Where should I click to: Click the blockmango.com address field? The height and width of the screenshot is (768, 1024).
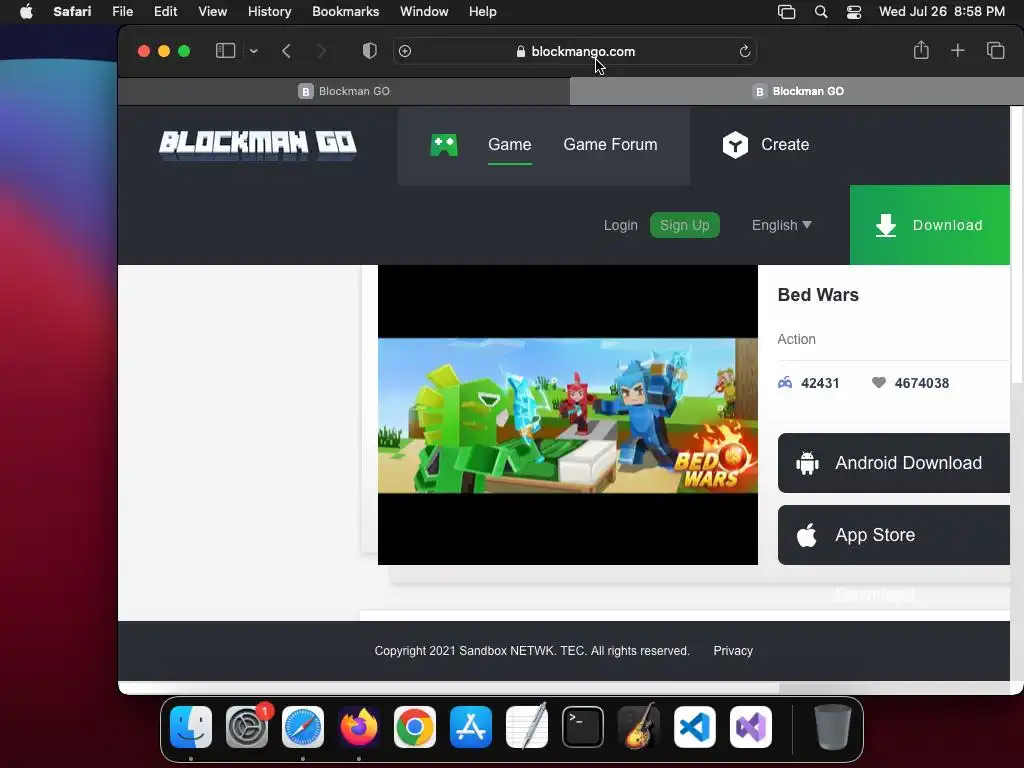(575, 51)
